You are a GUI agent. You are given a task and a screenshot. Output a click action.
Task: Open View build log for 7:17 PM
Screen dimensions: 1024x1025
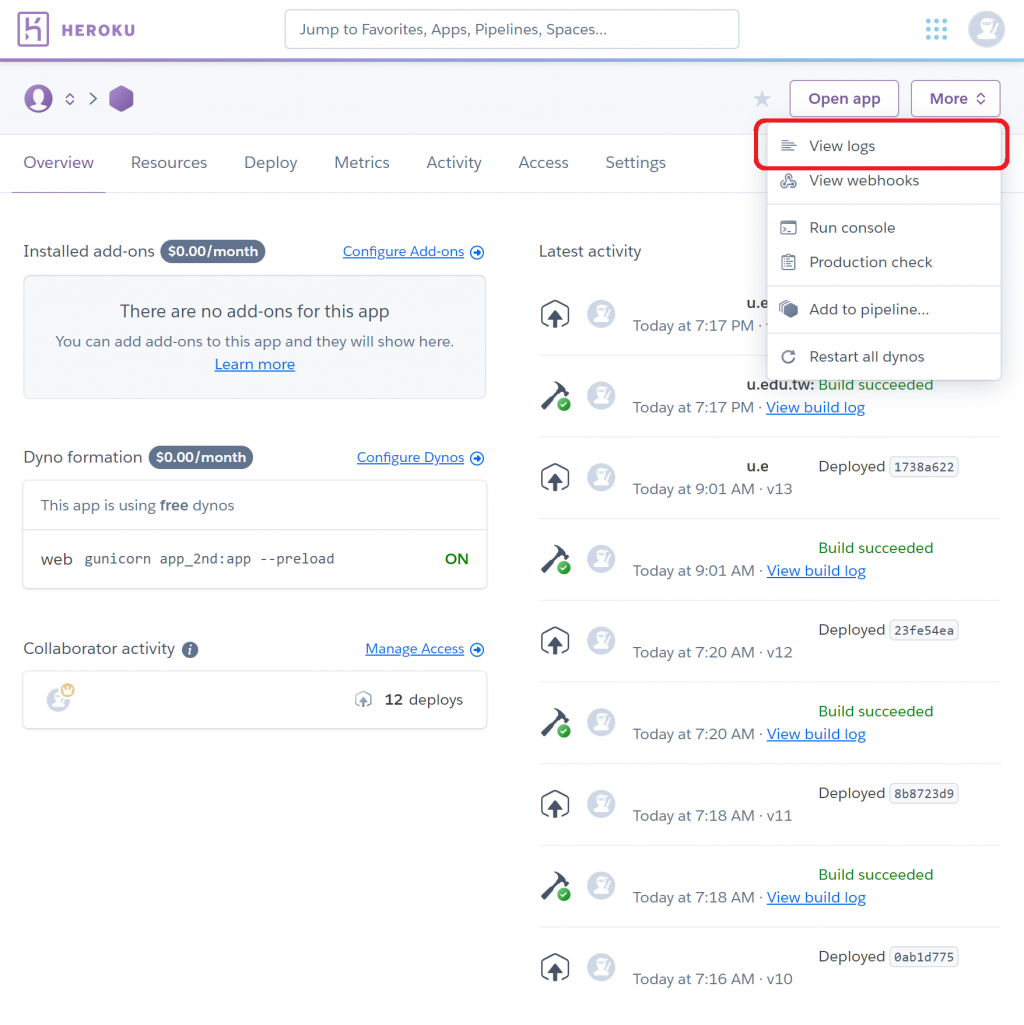[815, 407]
